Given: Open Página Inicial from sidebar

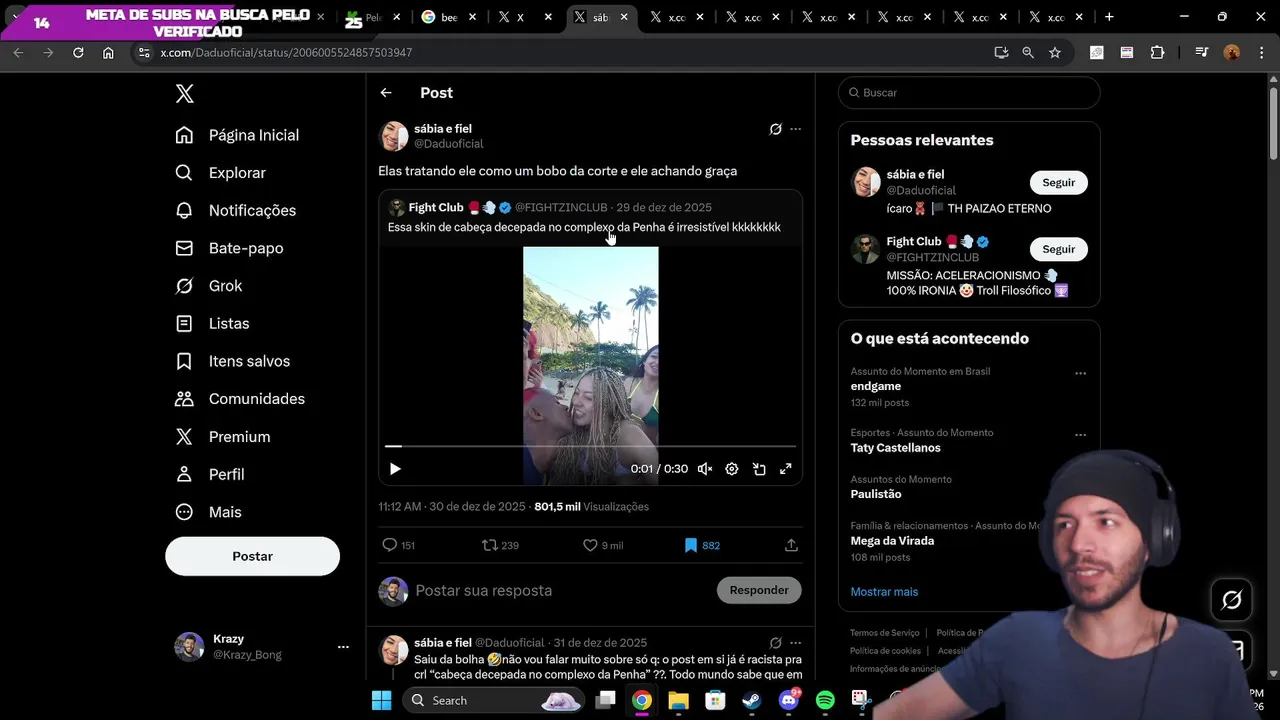Looking at the screenshot, I should coord(237,135).
